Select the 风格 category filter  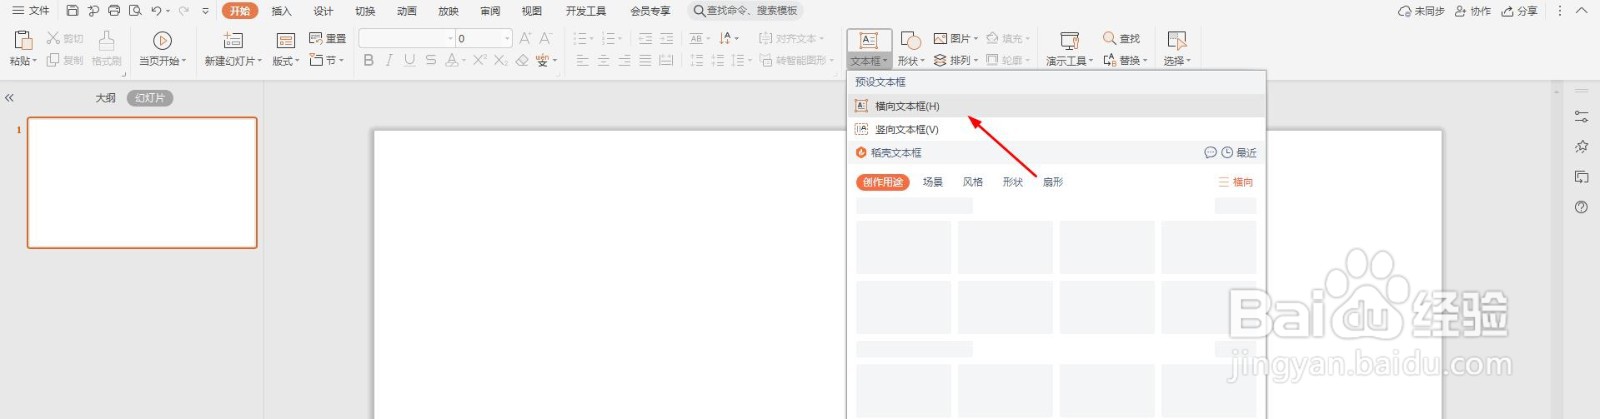(x=973, y=182)
